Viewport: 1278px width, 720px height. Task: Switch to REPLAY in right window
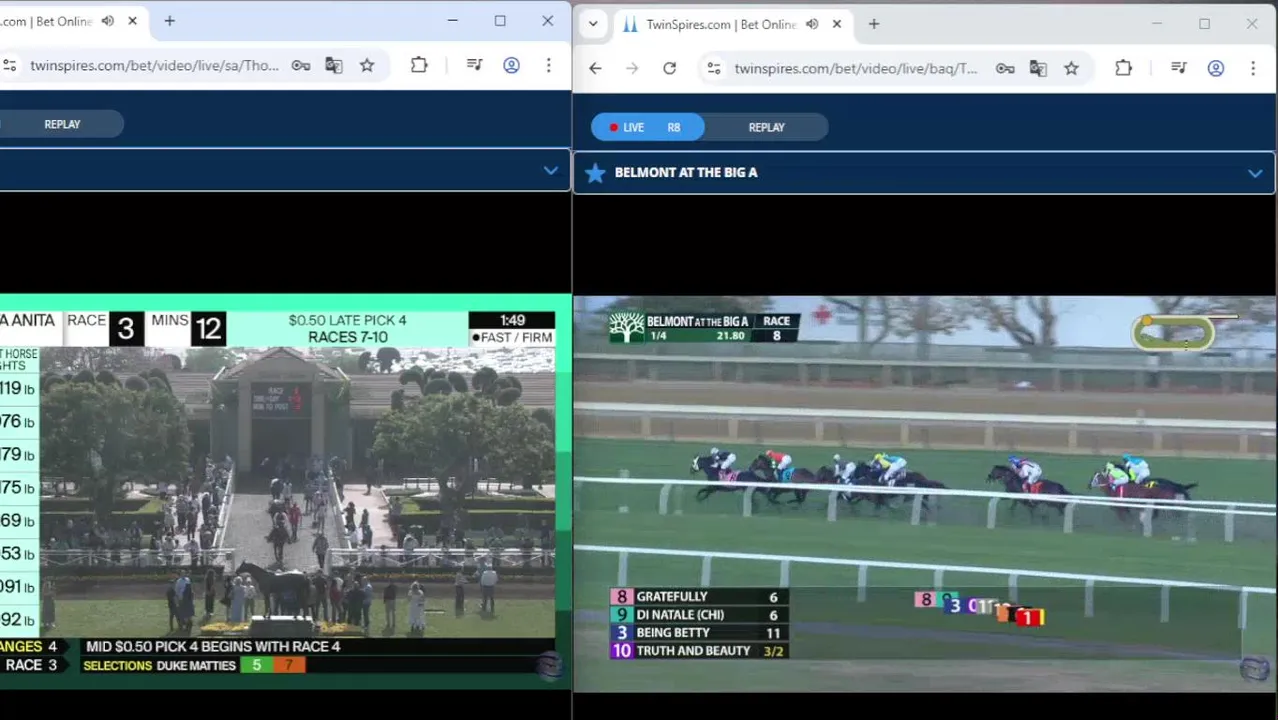pyautogui.click(x=767, y=127)
